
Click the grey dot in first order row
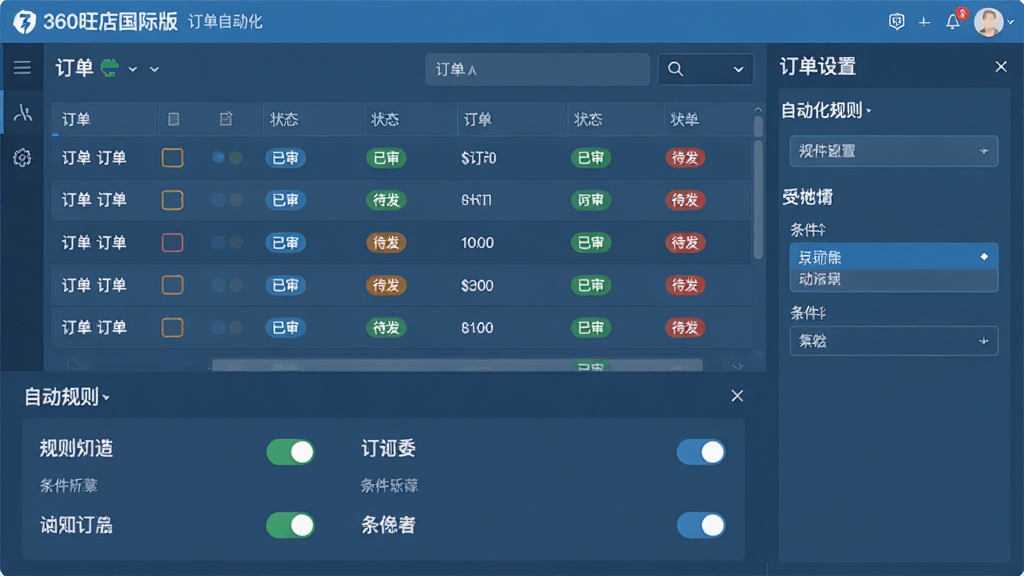click(x=236, y=157)
